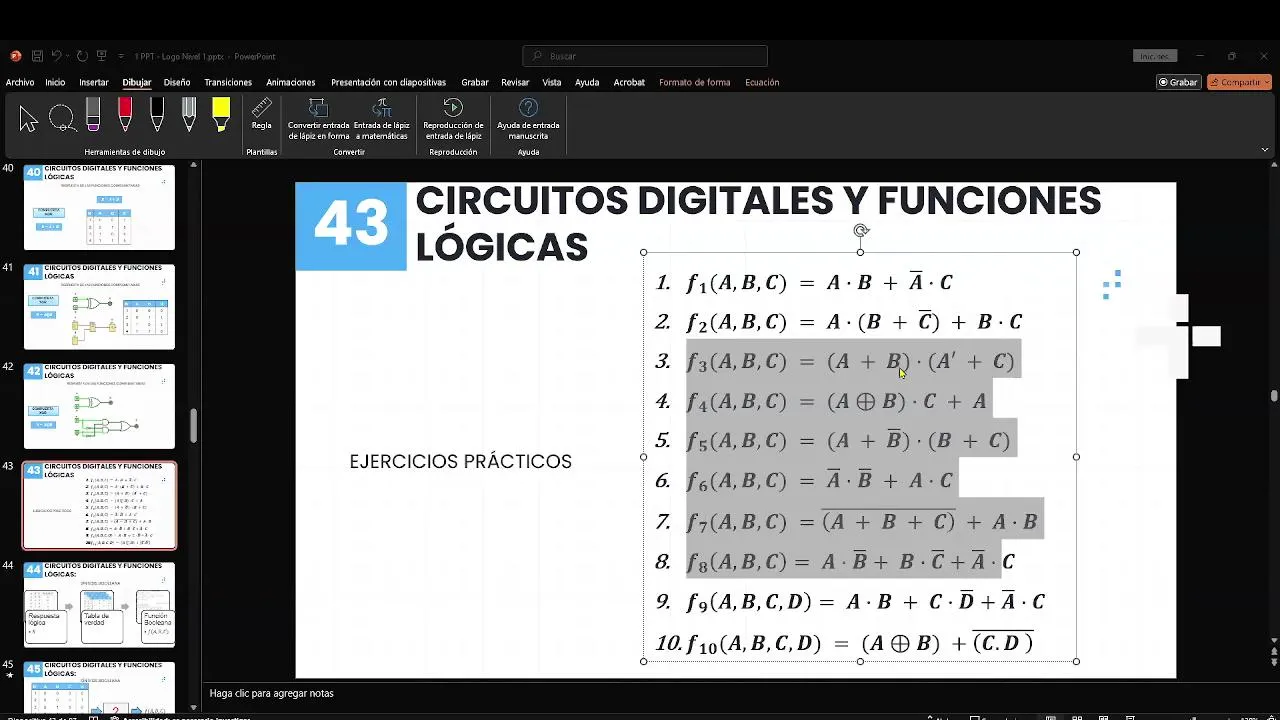Open Ayuda de entrada manuscrita

[528, 119]
